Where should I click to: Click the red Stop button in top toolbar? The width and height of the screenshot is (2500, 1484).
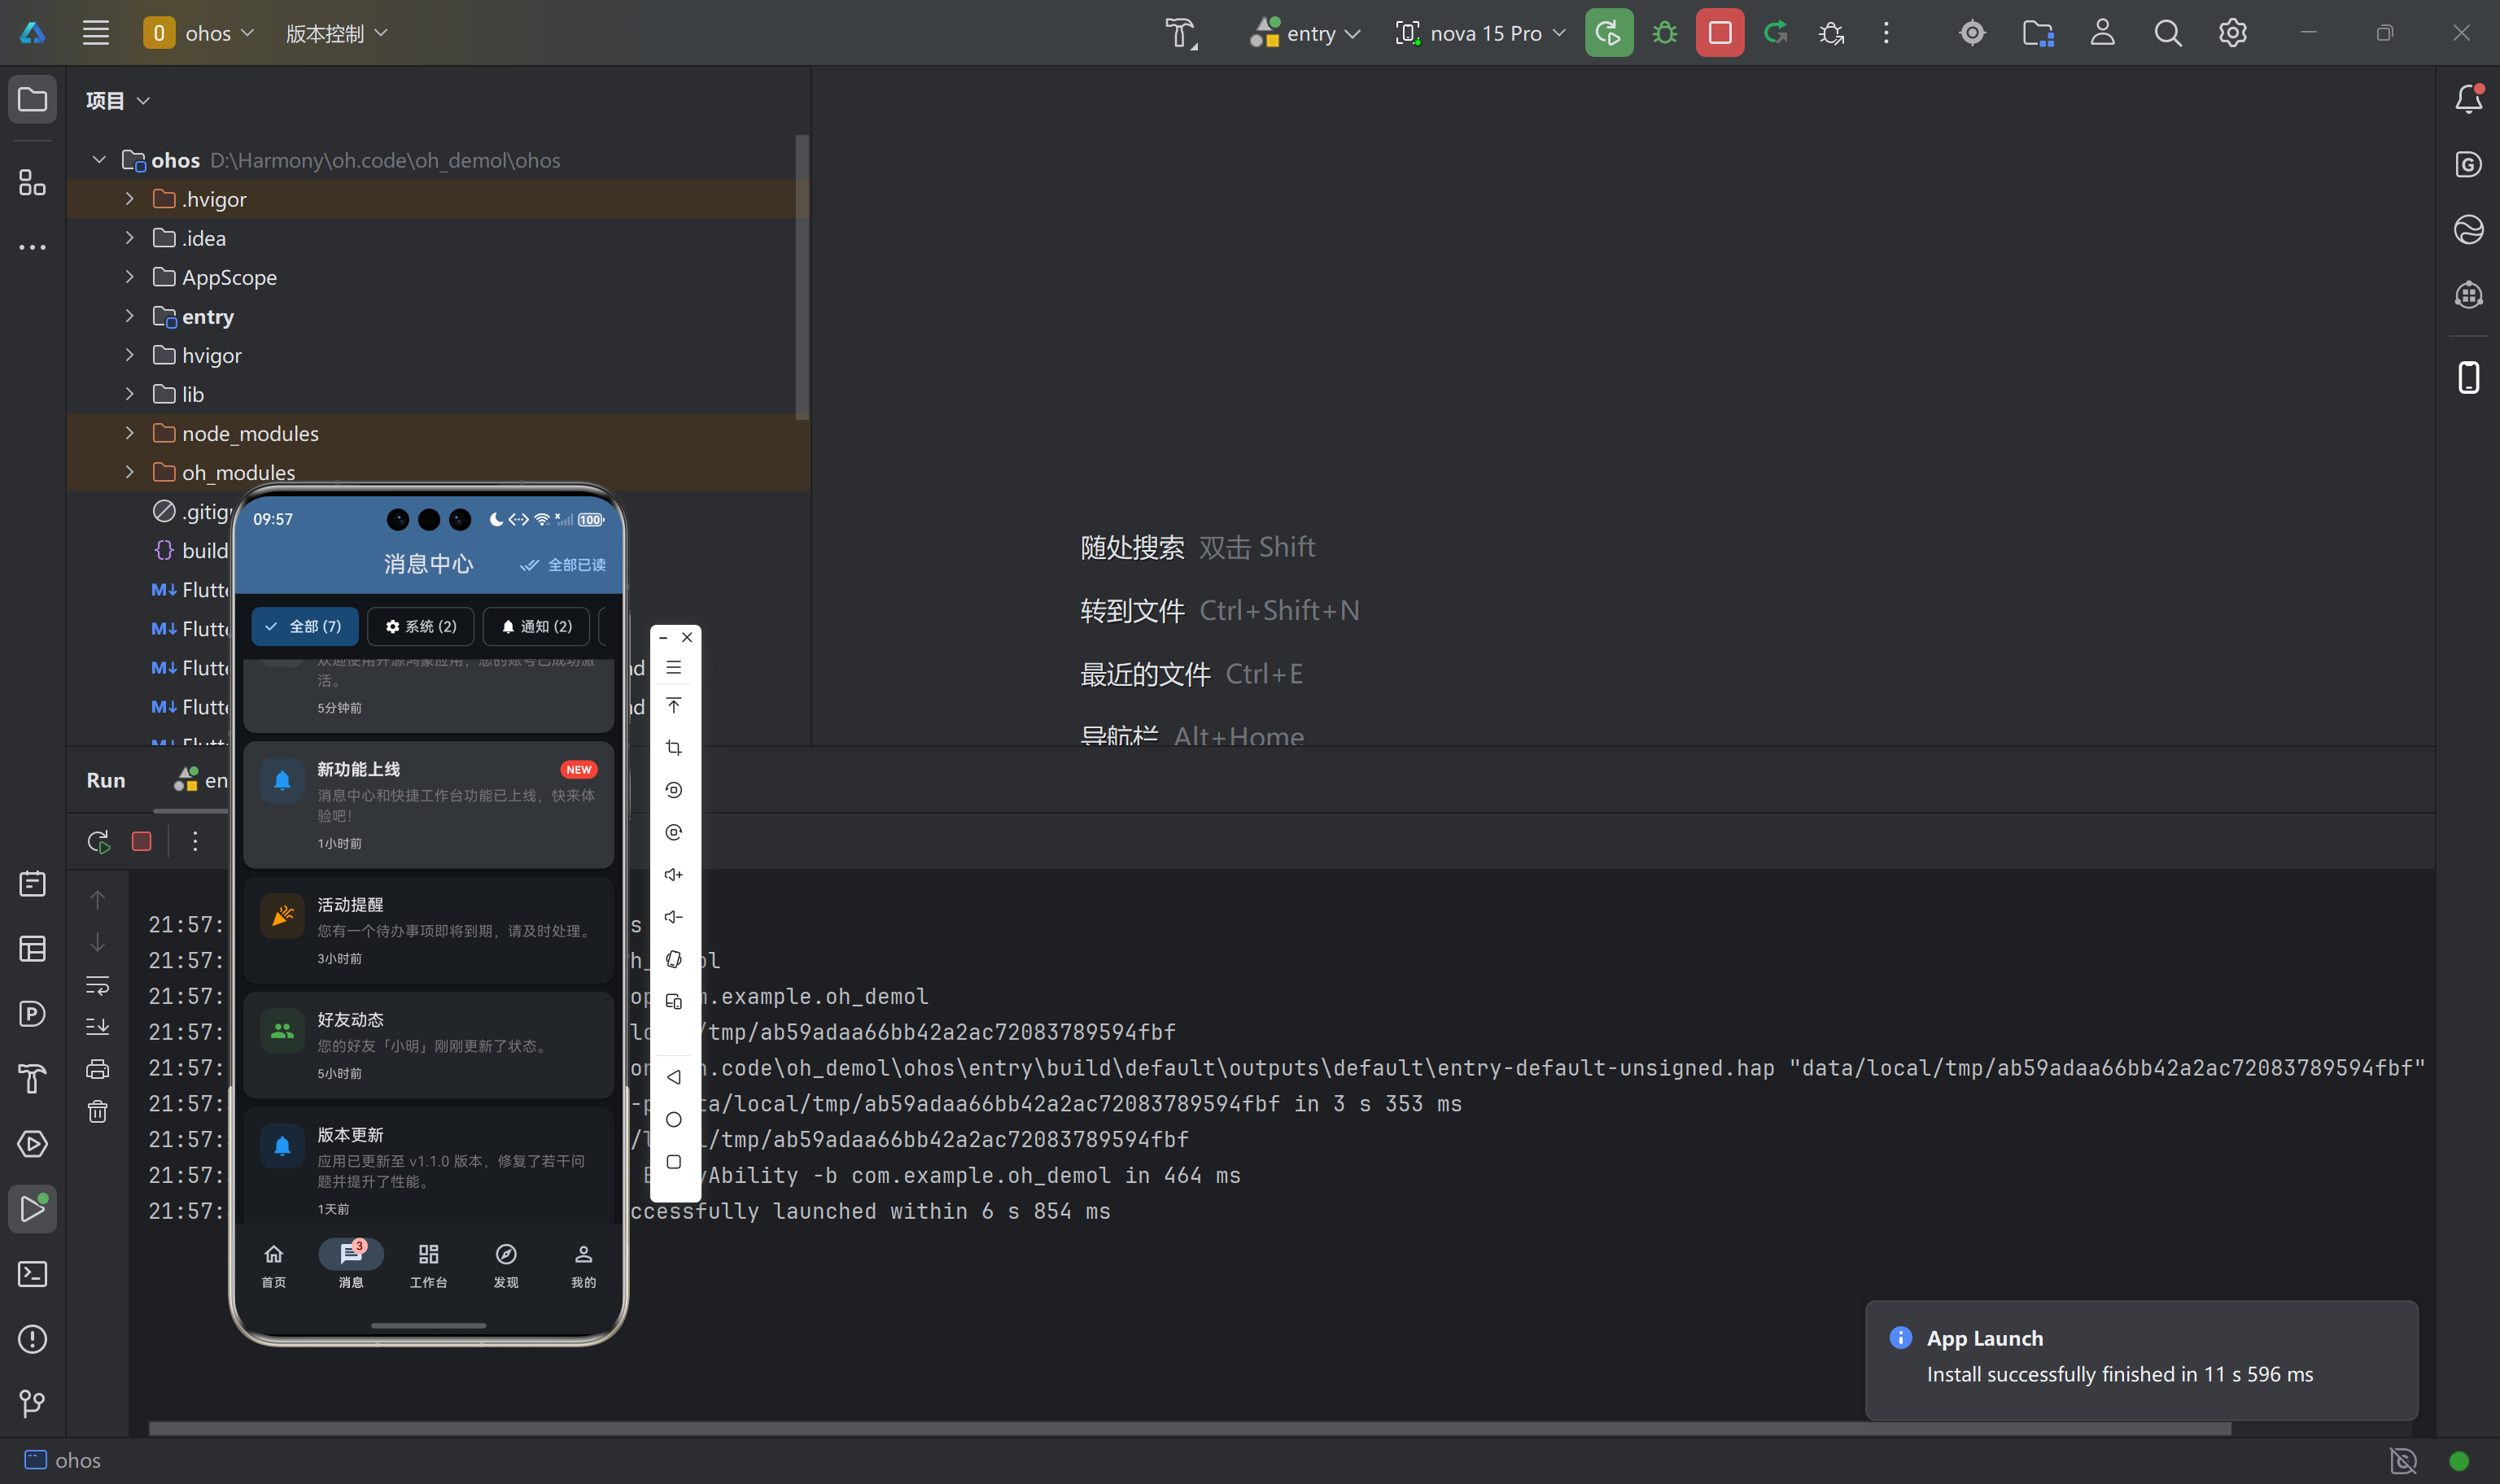point(1719,33)
